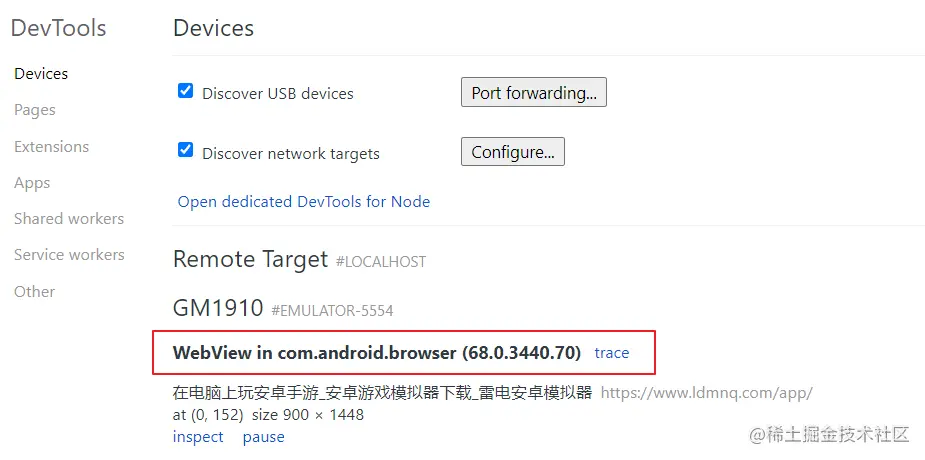Open dedicated DevTools for Node link
925x460 pixels.
click(x=304, y=202)
